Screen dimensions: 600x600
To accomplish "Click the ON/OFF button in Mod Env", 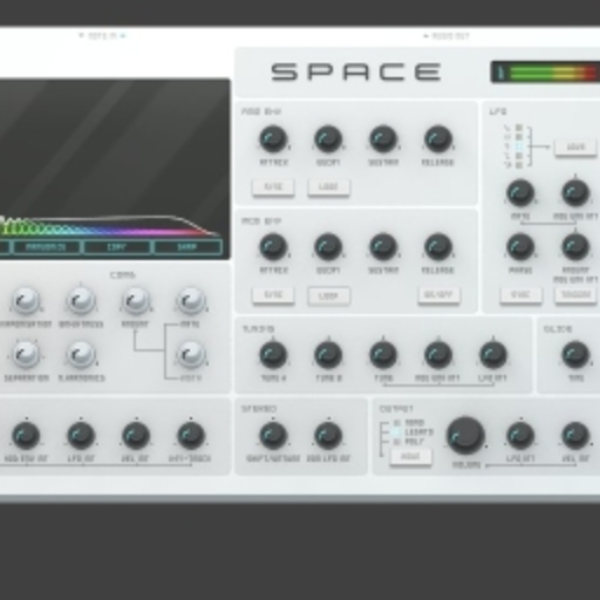I will (439, 295).
